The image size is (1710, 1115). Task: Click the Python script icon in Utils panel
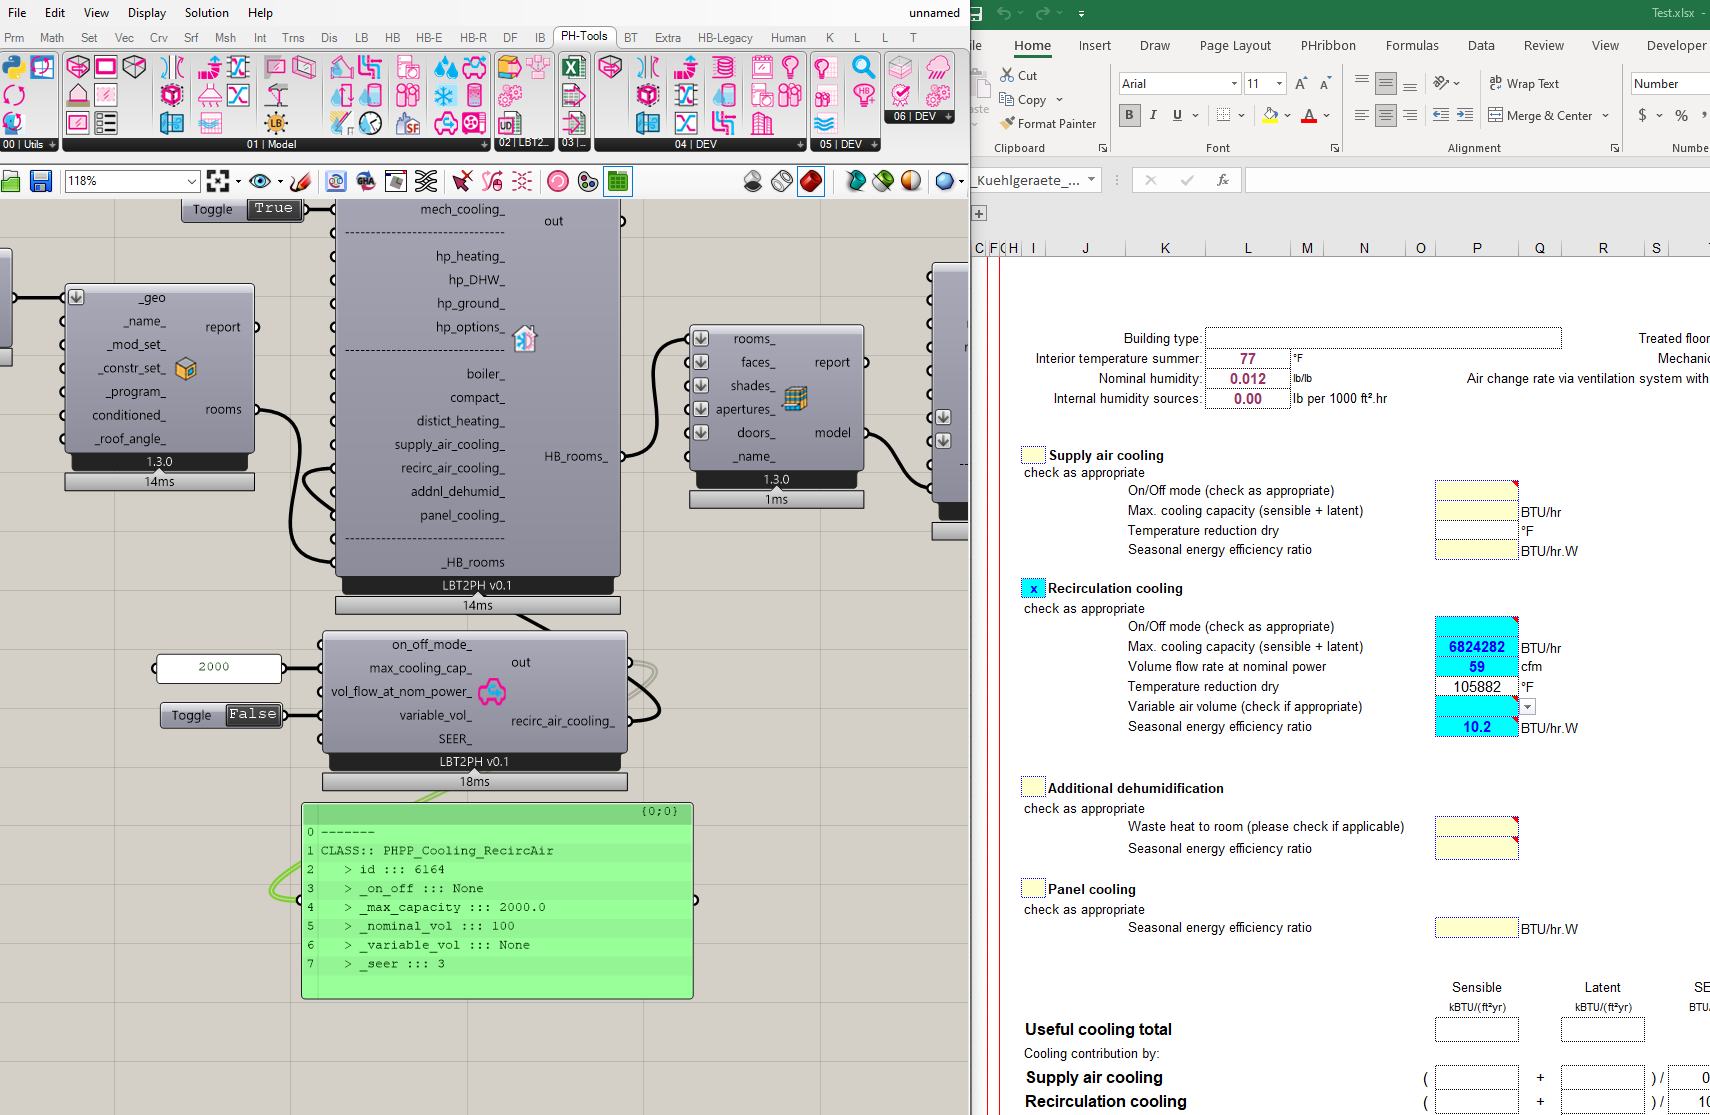(14, 67)
